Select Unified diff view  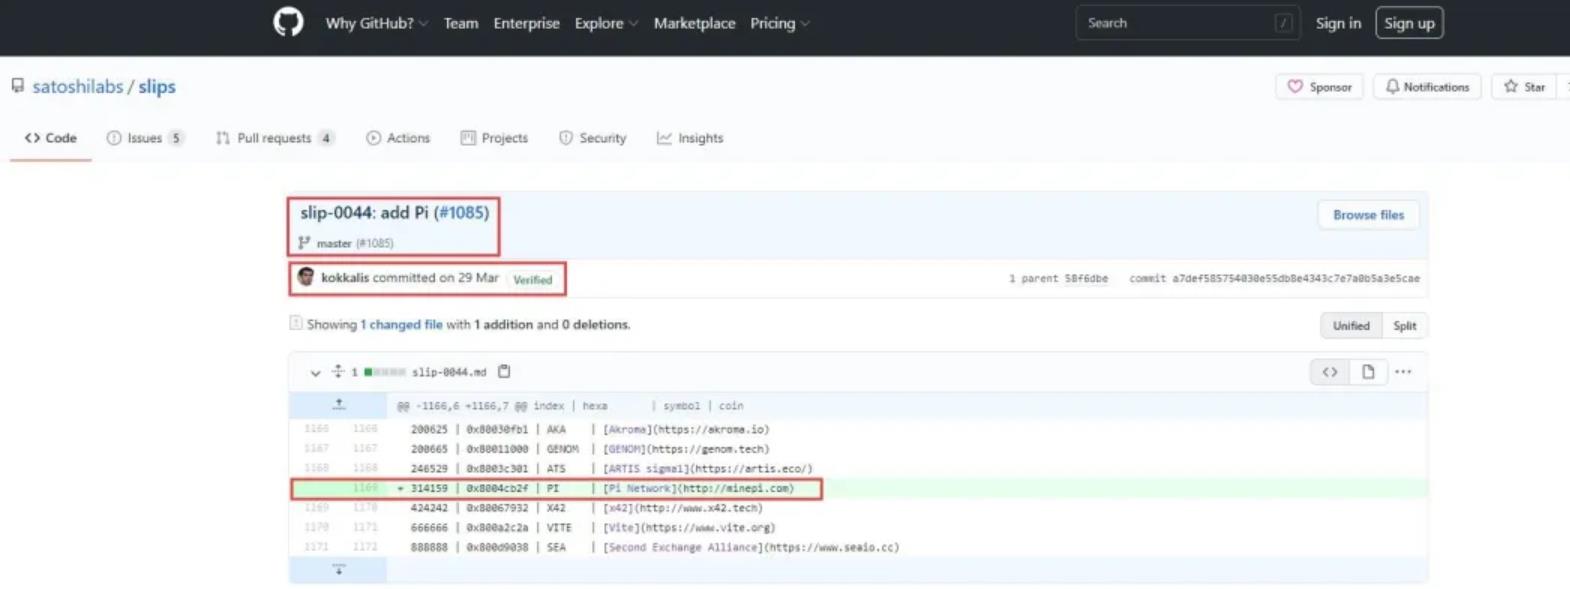[x=1351, y=326]
